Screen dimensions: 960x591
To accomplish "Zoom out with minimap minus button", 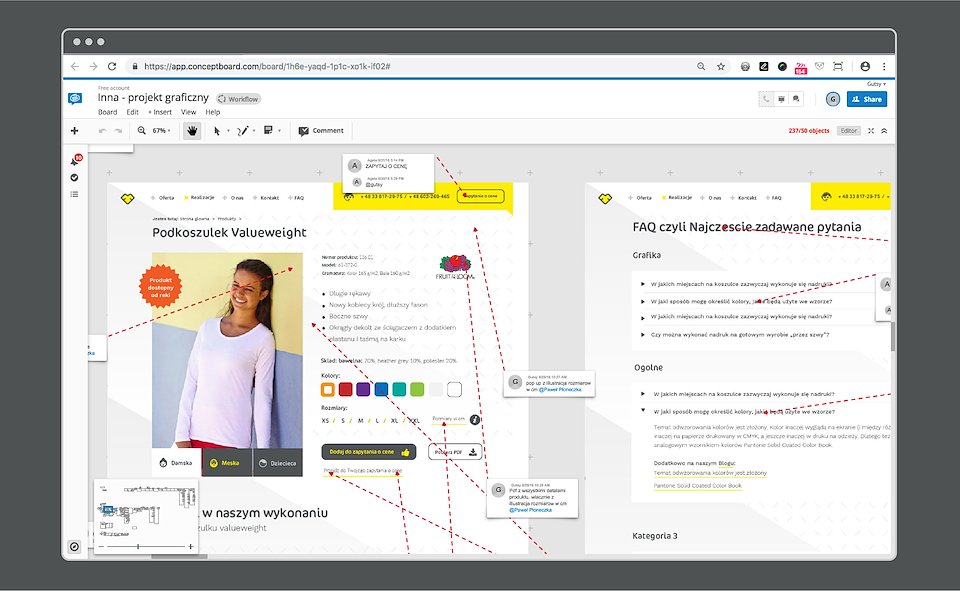I will click(102, 546).
